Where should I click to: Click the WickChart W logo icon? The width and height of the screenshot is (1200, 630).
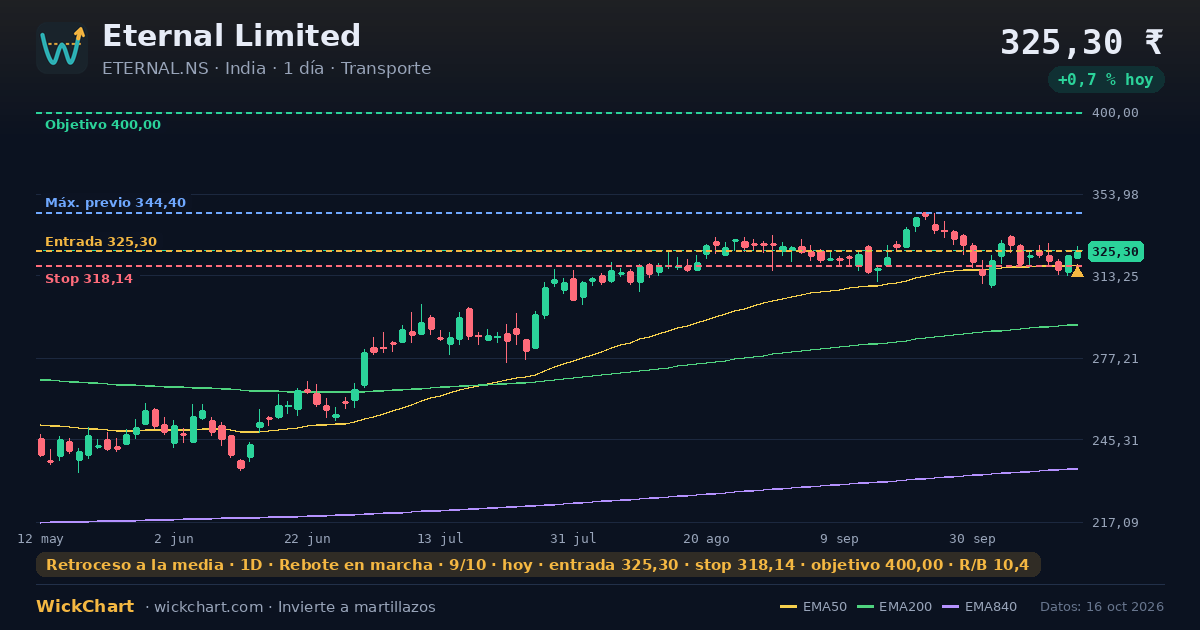coord(62,48)
